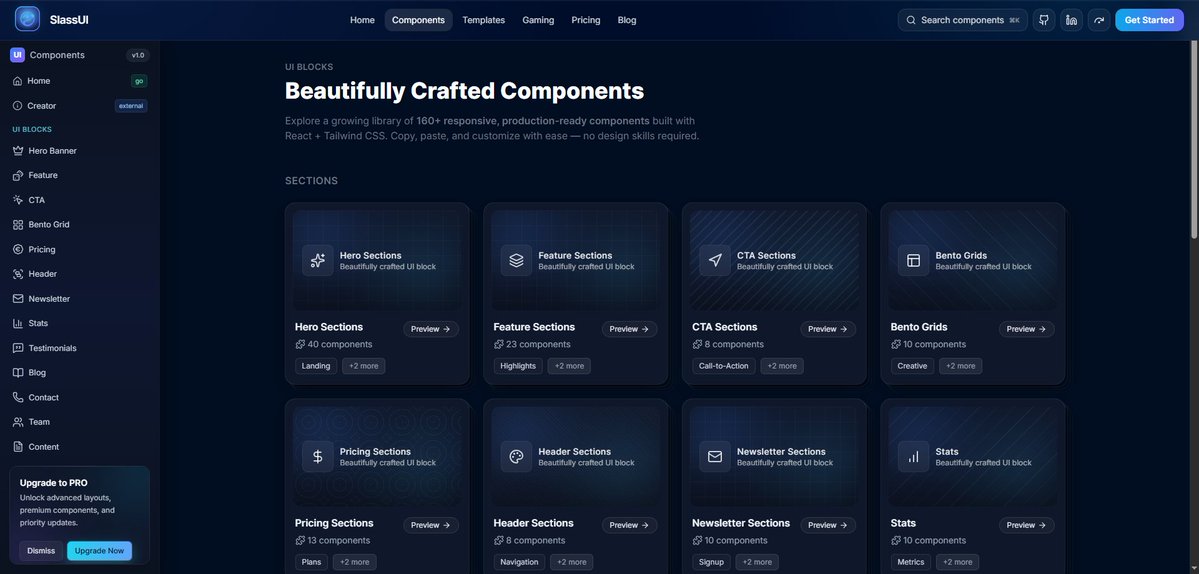Click the Feature icon in sidebar

pos(18,175)
